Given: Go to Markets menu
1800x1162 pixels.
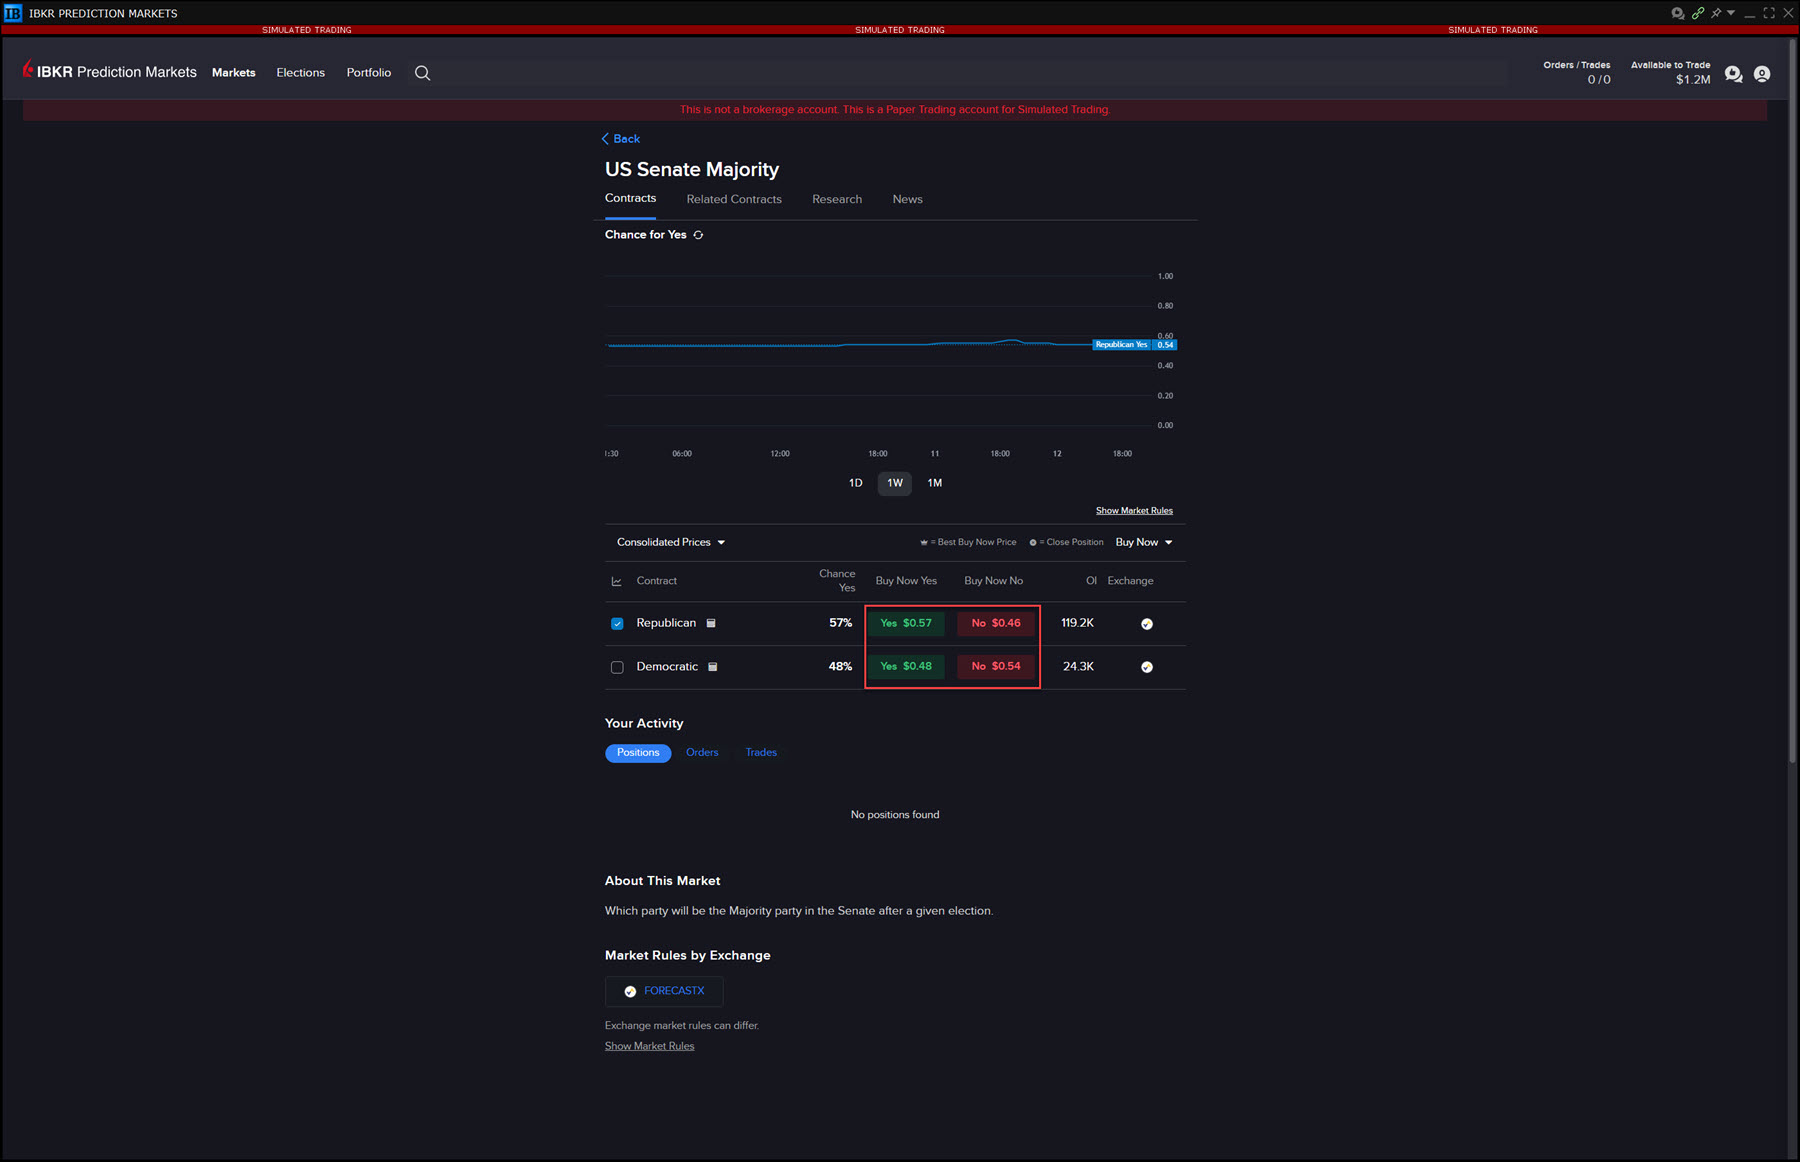Looking at the screenshot, I should tap(234, 73).
